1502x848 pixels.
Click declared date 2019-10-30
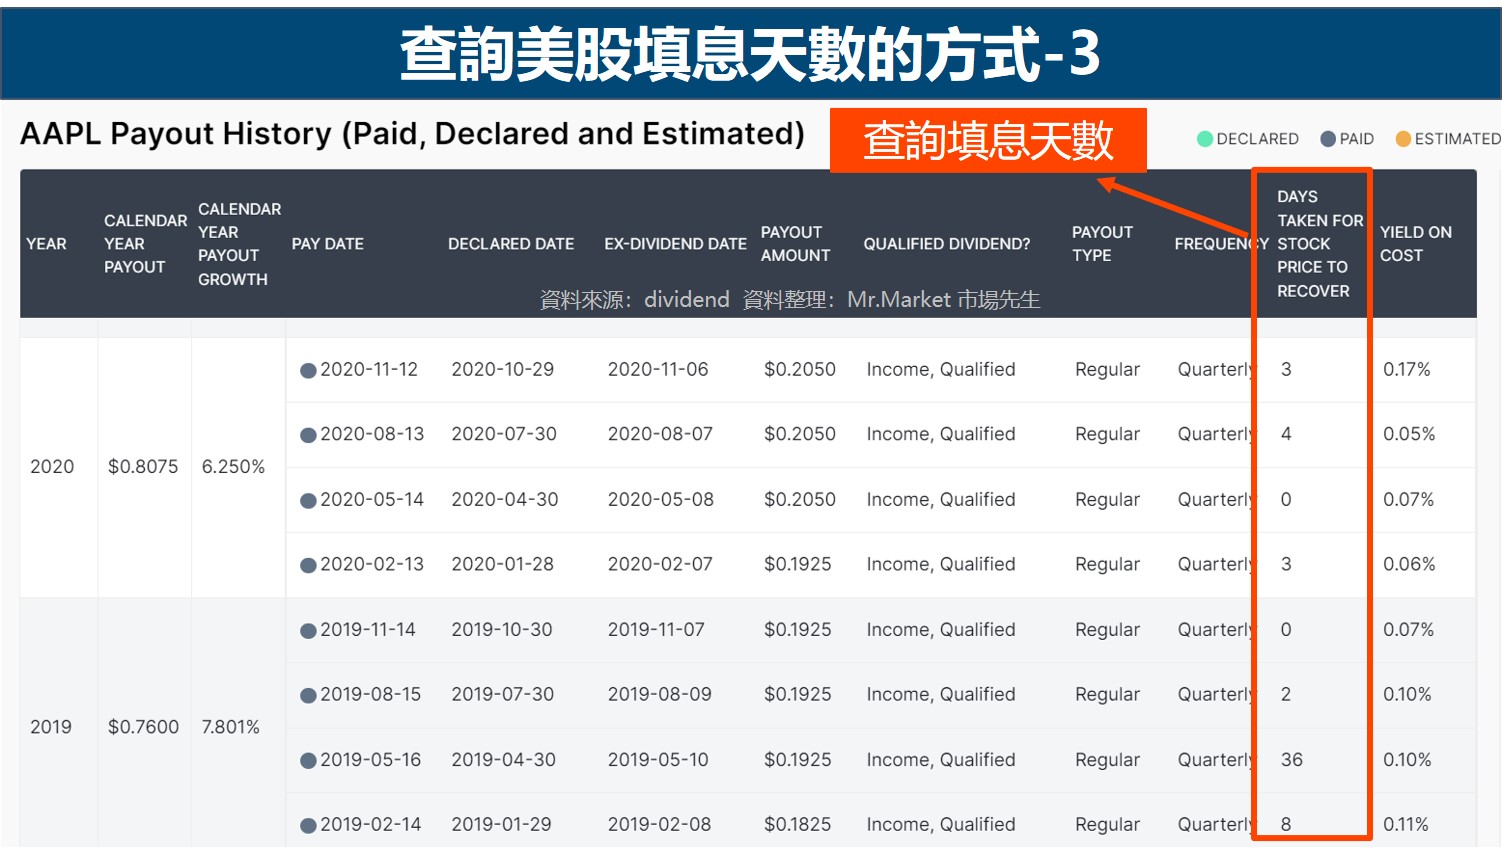(501, 630)
